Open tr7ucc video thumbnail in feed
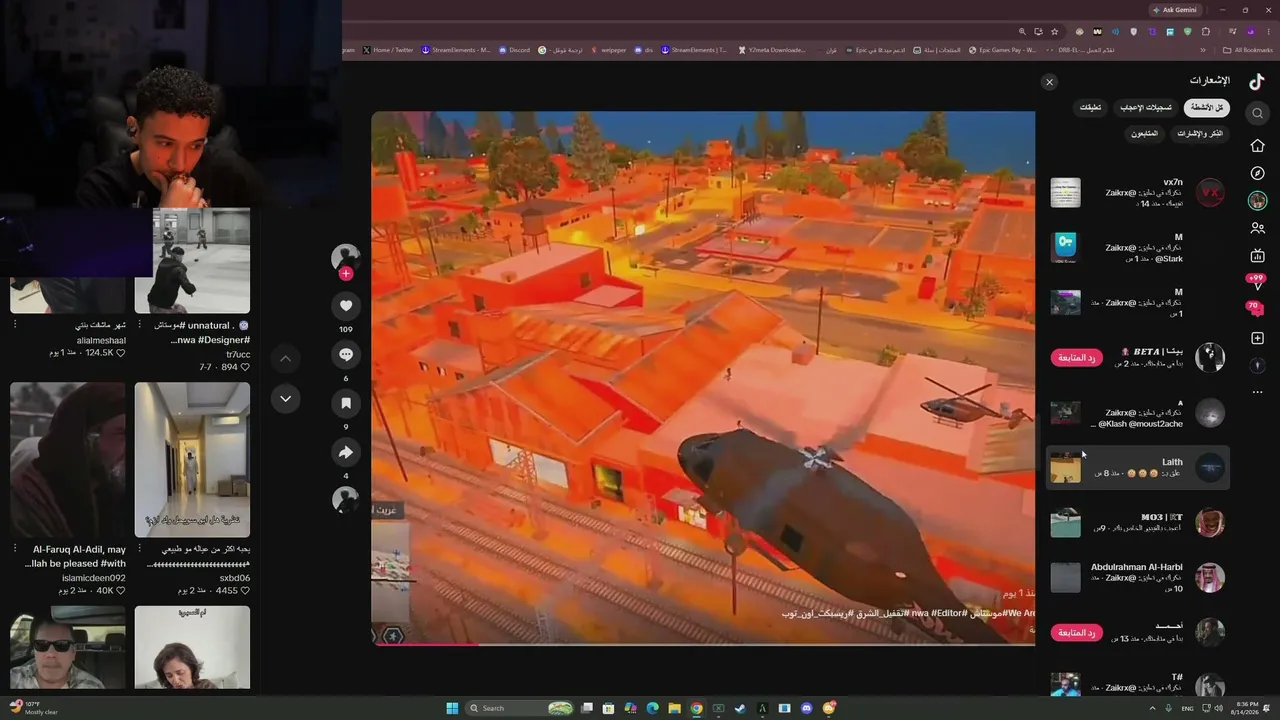Image resolution: width=1280 pixels, height=720 pixels. tap(192, 261)
